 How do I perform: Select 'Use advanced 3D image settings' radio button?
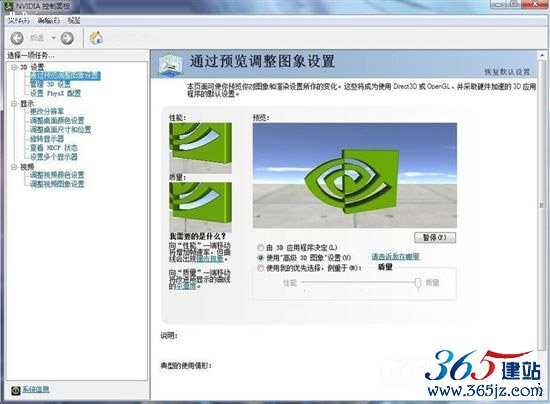260,258
